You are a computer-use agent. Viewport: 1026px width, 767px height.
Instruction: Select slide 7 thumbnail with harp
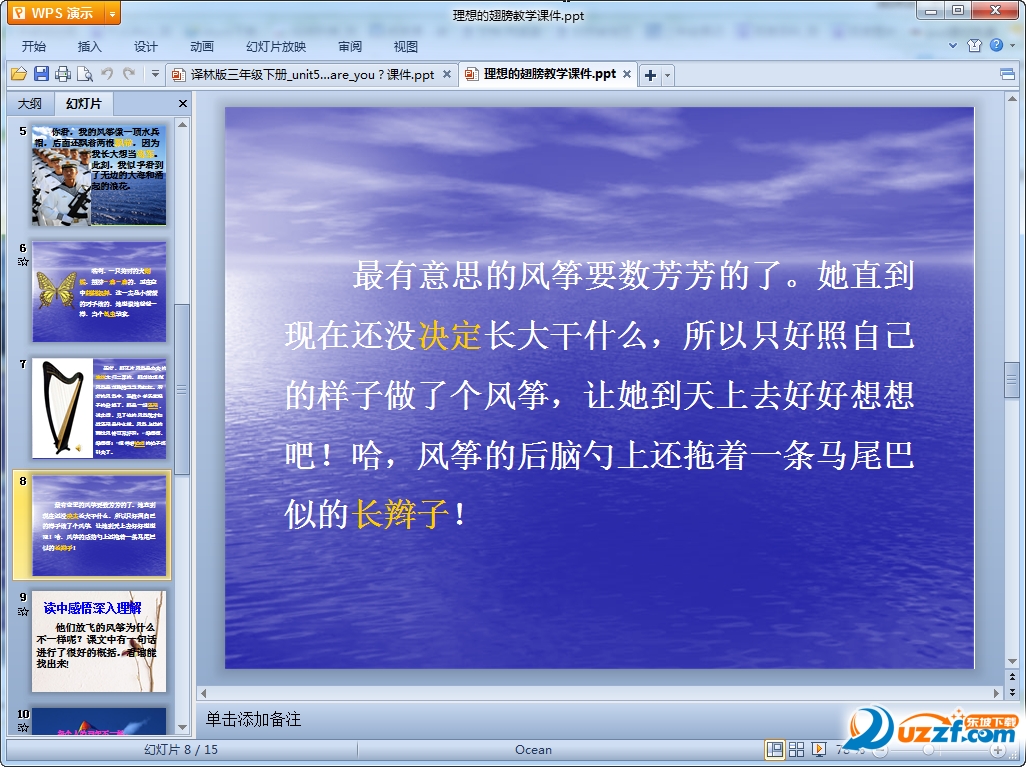point(99,408)
